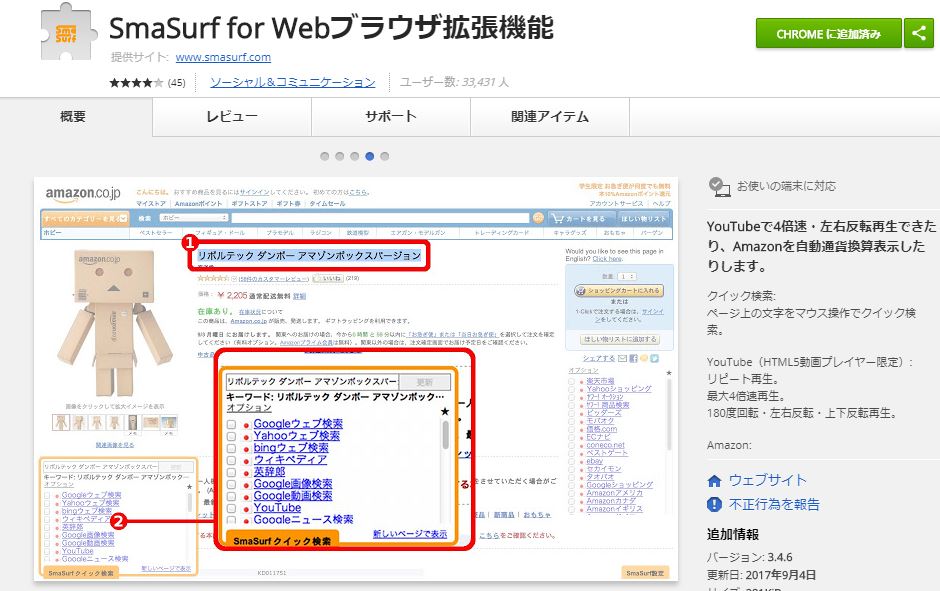Click the ユーザー数: 33,431 人 text
Viewport: 940px width, 591px height.
click(454, 82)
